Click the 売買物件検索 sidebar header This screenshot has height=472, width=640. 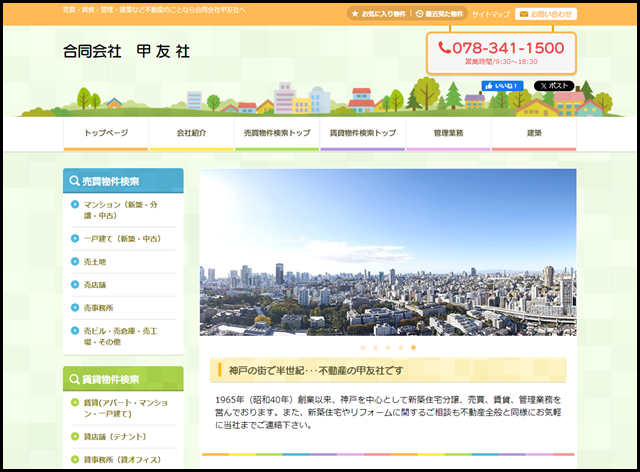(123, 181)
